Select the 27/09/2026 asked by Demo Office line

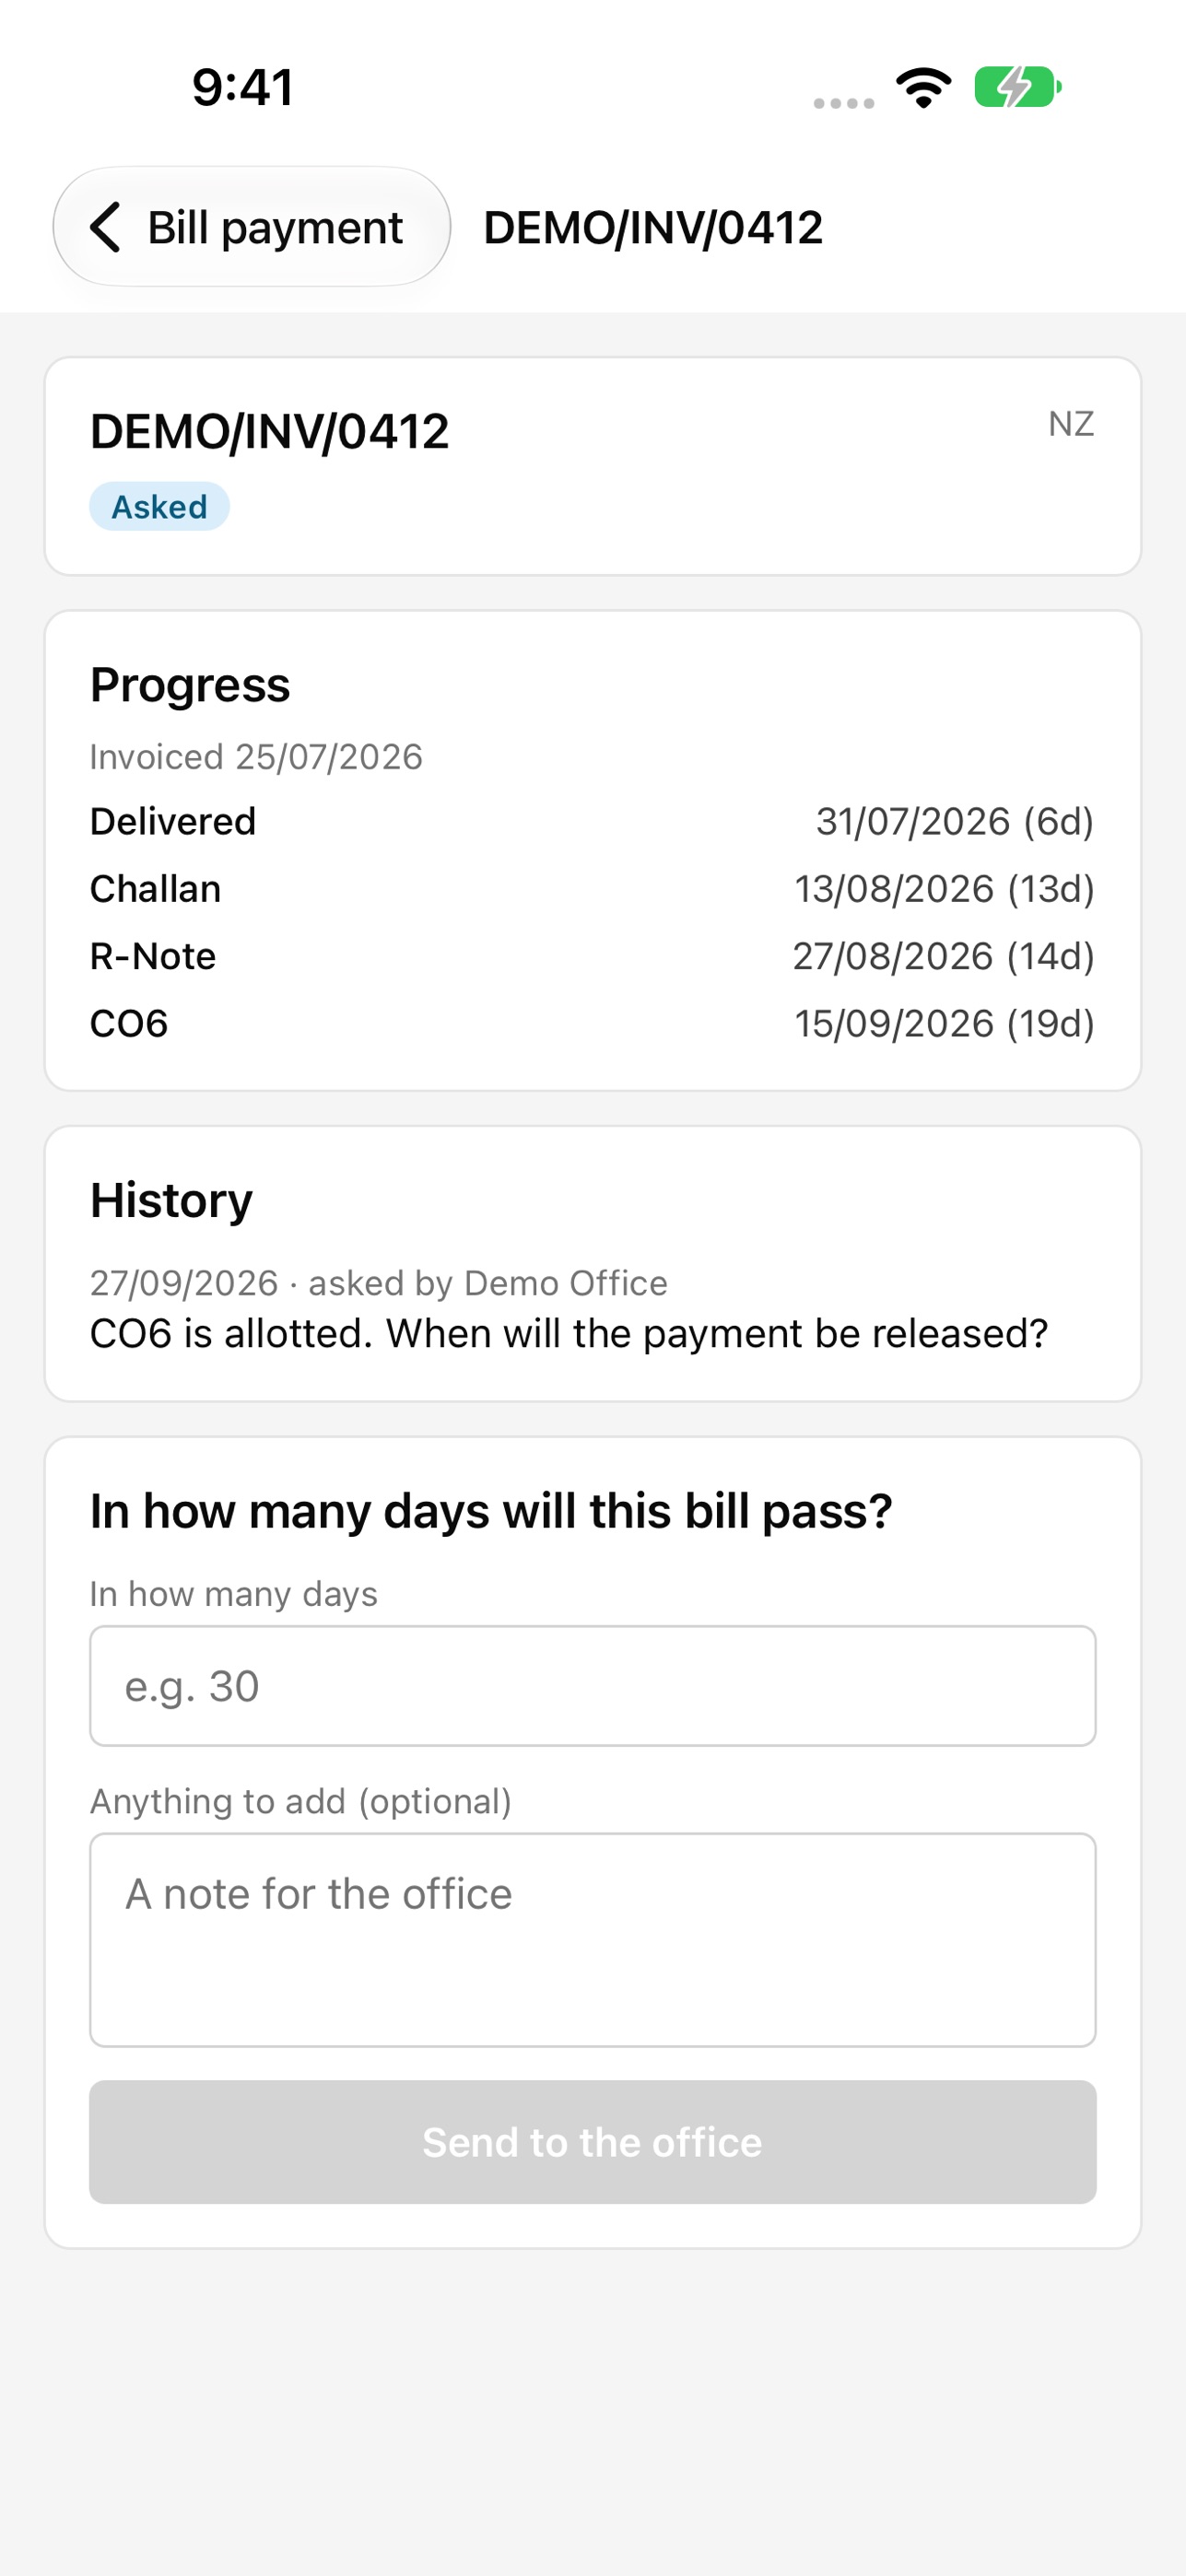point(379,1283)
